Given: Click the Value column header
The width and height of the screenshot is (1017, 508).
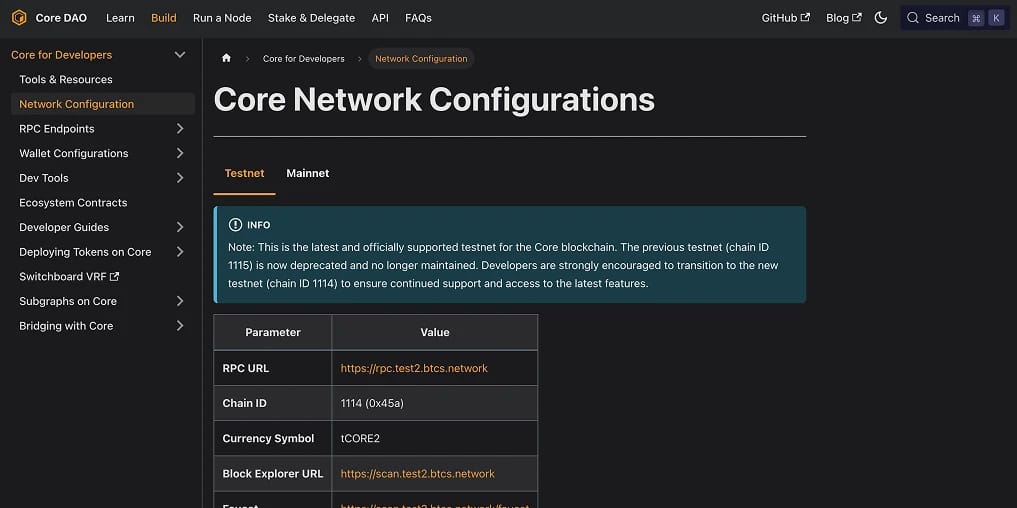Looking at the screenshot, I should pyautogui.click(x=435, y=332).
